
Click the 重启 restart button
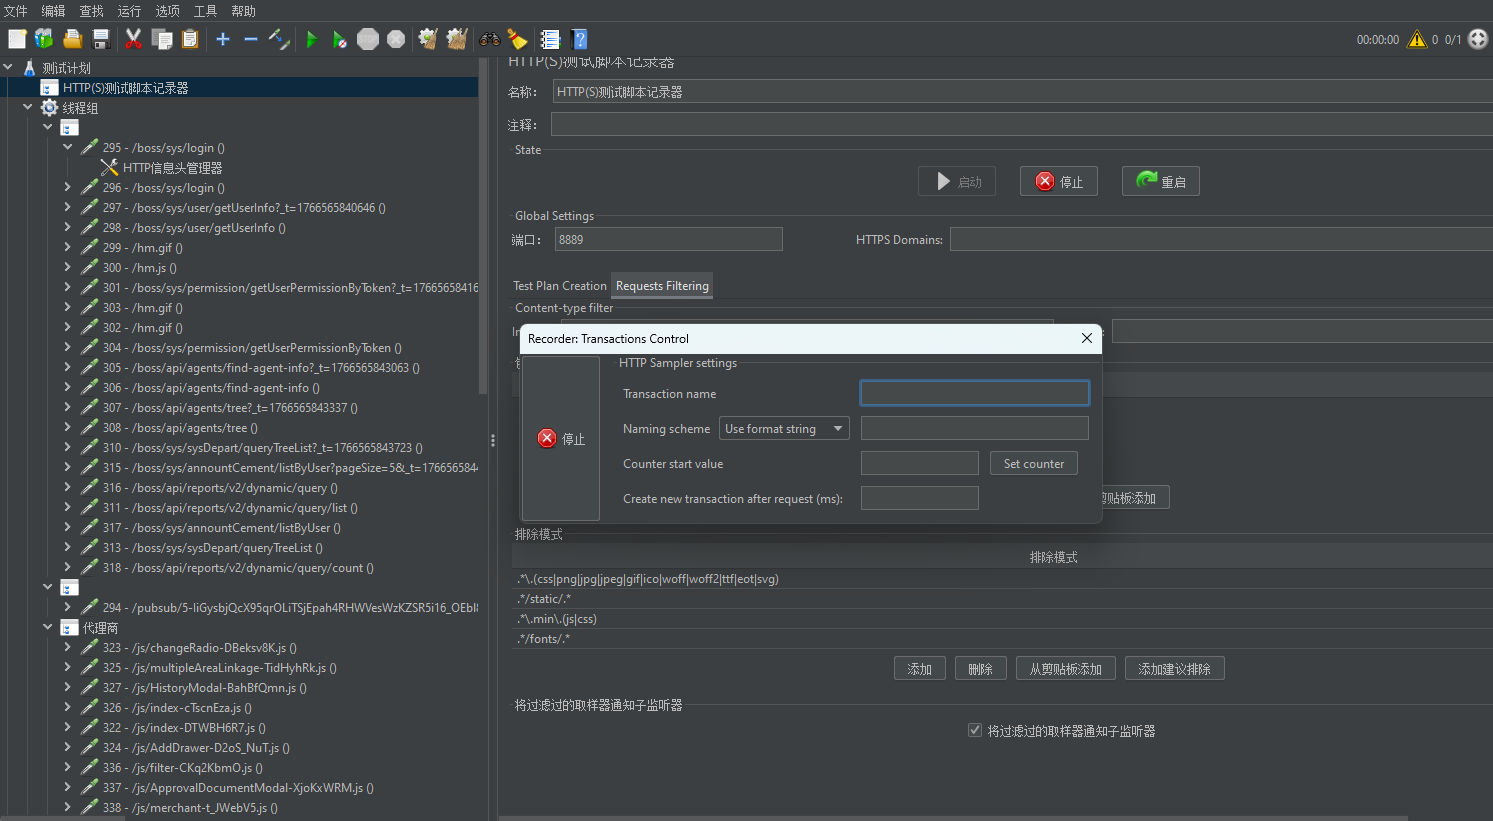[1160, 181]
